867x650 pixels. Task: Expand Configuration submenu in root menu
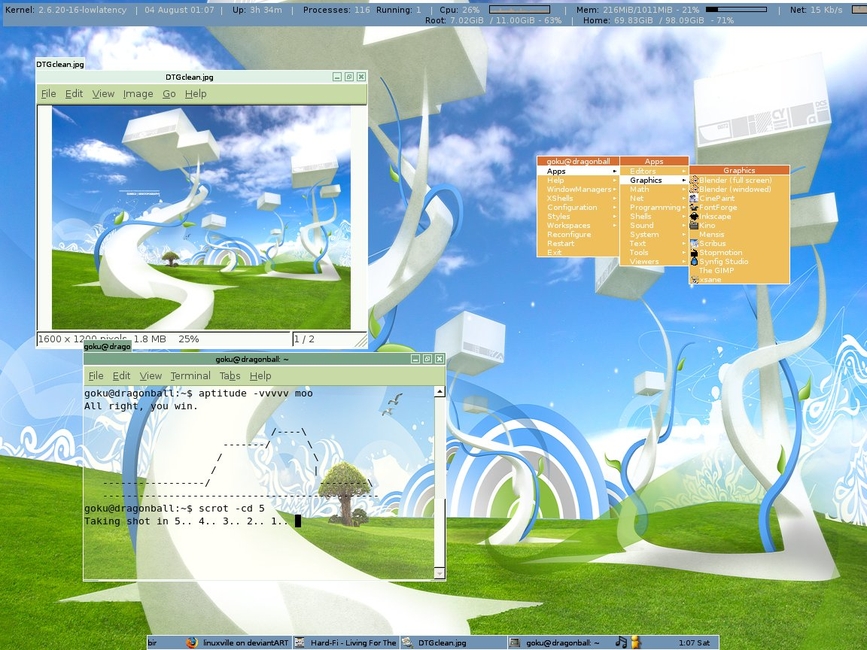pos(578,207)
